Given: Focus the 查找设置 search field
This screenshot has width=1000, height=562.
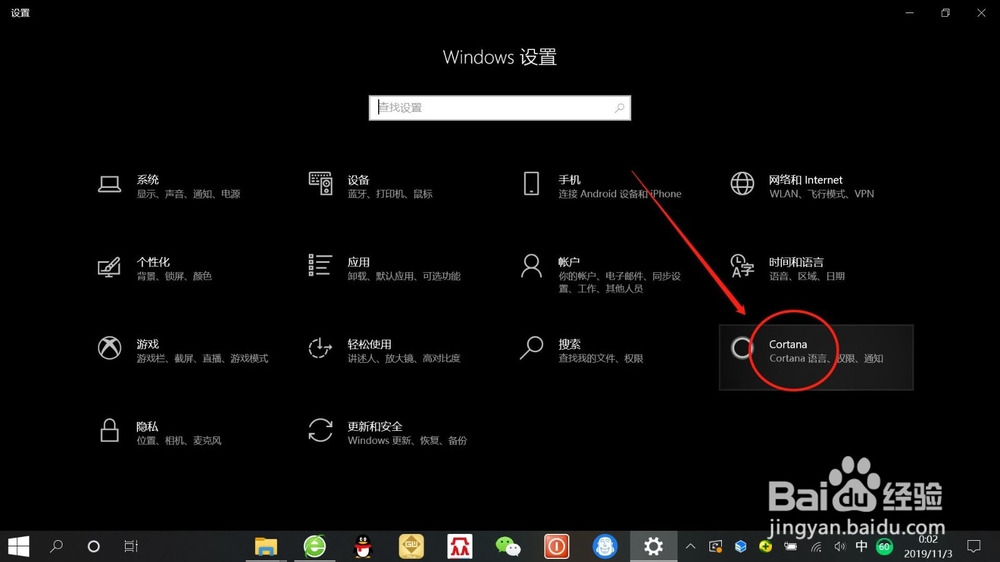Looking at the screenshot, I should 499,108.
